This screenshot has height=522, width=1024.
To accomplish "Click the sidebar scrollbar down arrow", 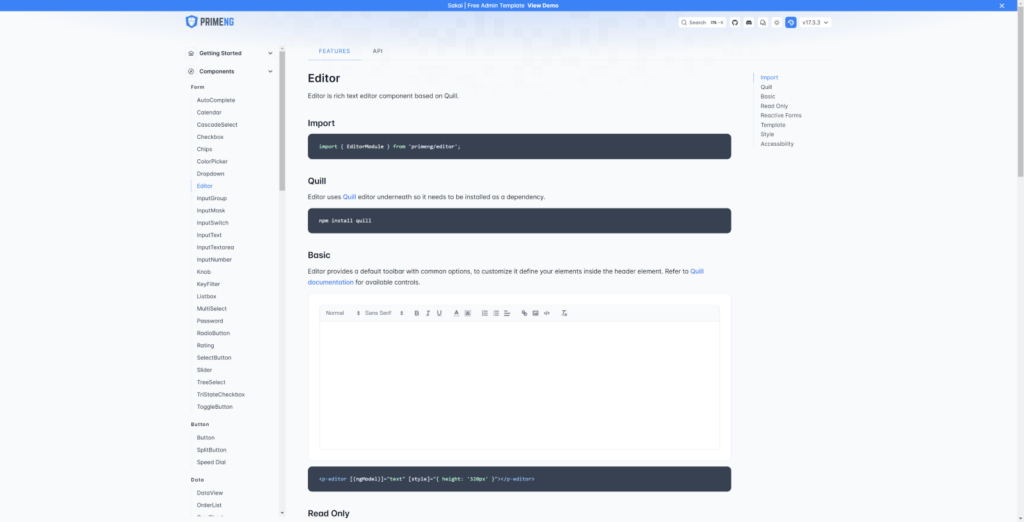I will [282, 514].
